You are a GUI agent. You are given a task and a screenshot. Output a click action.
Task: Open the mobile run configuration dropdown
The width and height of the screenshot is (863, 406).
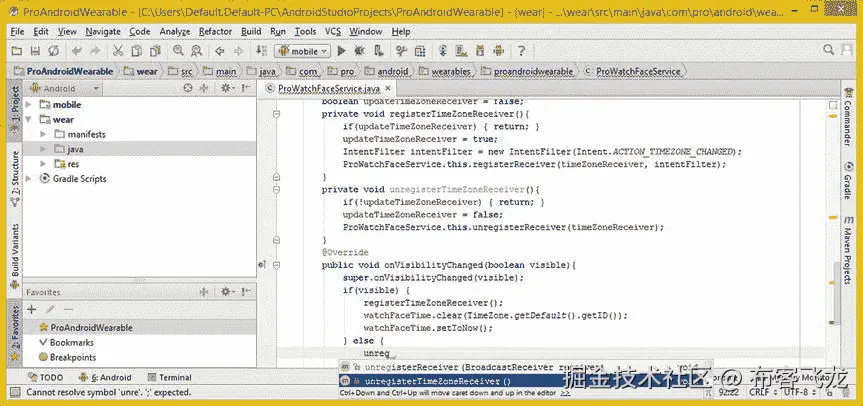pos(302,51)
